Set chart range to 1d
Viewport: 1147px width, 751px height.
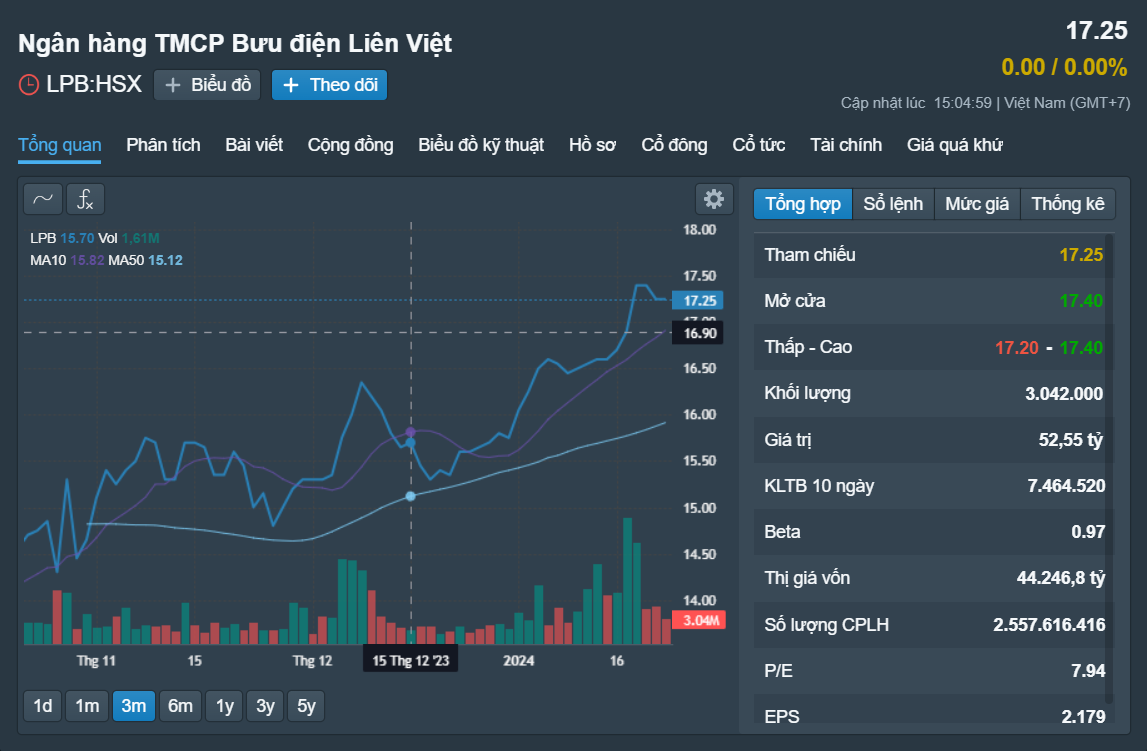(43, 706)
